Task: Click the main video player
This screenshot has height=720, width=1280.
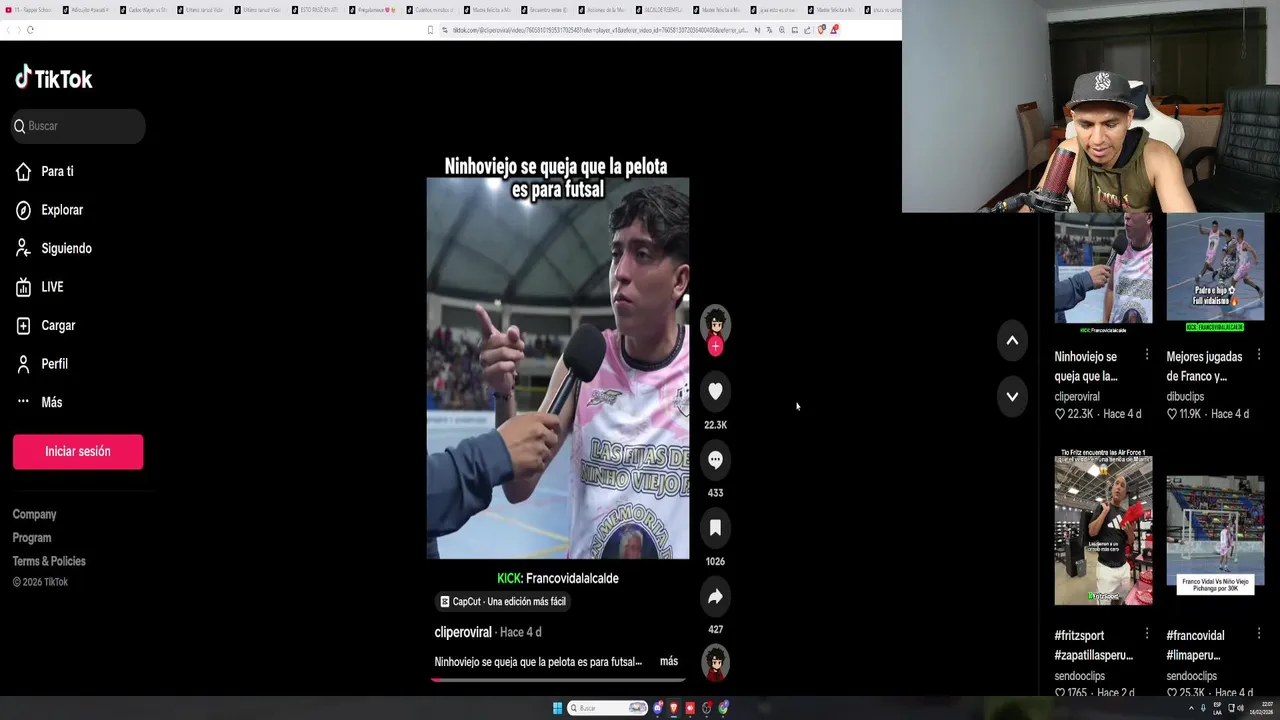Action: coord(558,368)
